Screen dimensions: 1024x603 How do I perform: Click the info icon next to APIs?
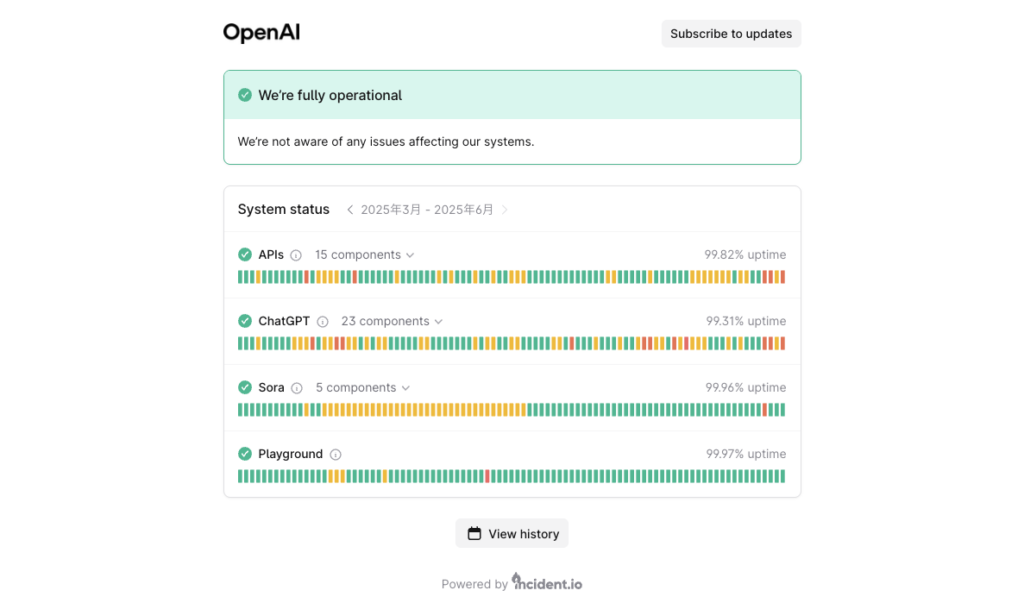pos(296,255)
